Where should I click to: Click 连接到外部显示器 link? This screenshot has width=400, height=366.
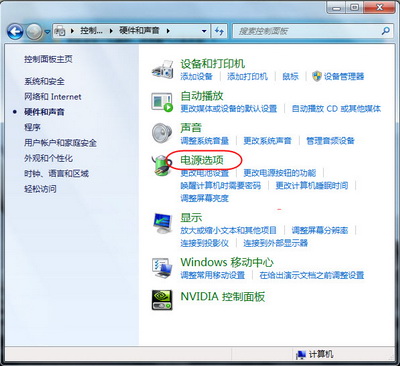[275, 243]
